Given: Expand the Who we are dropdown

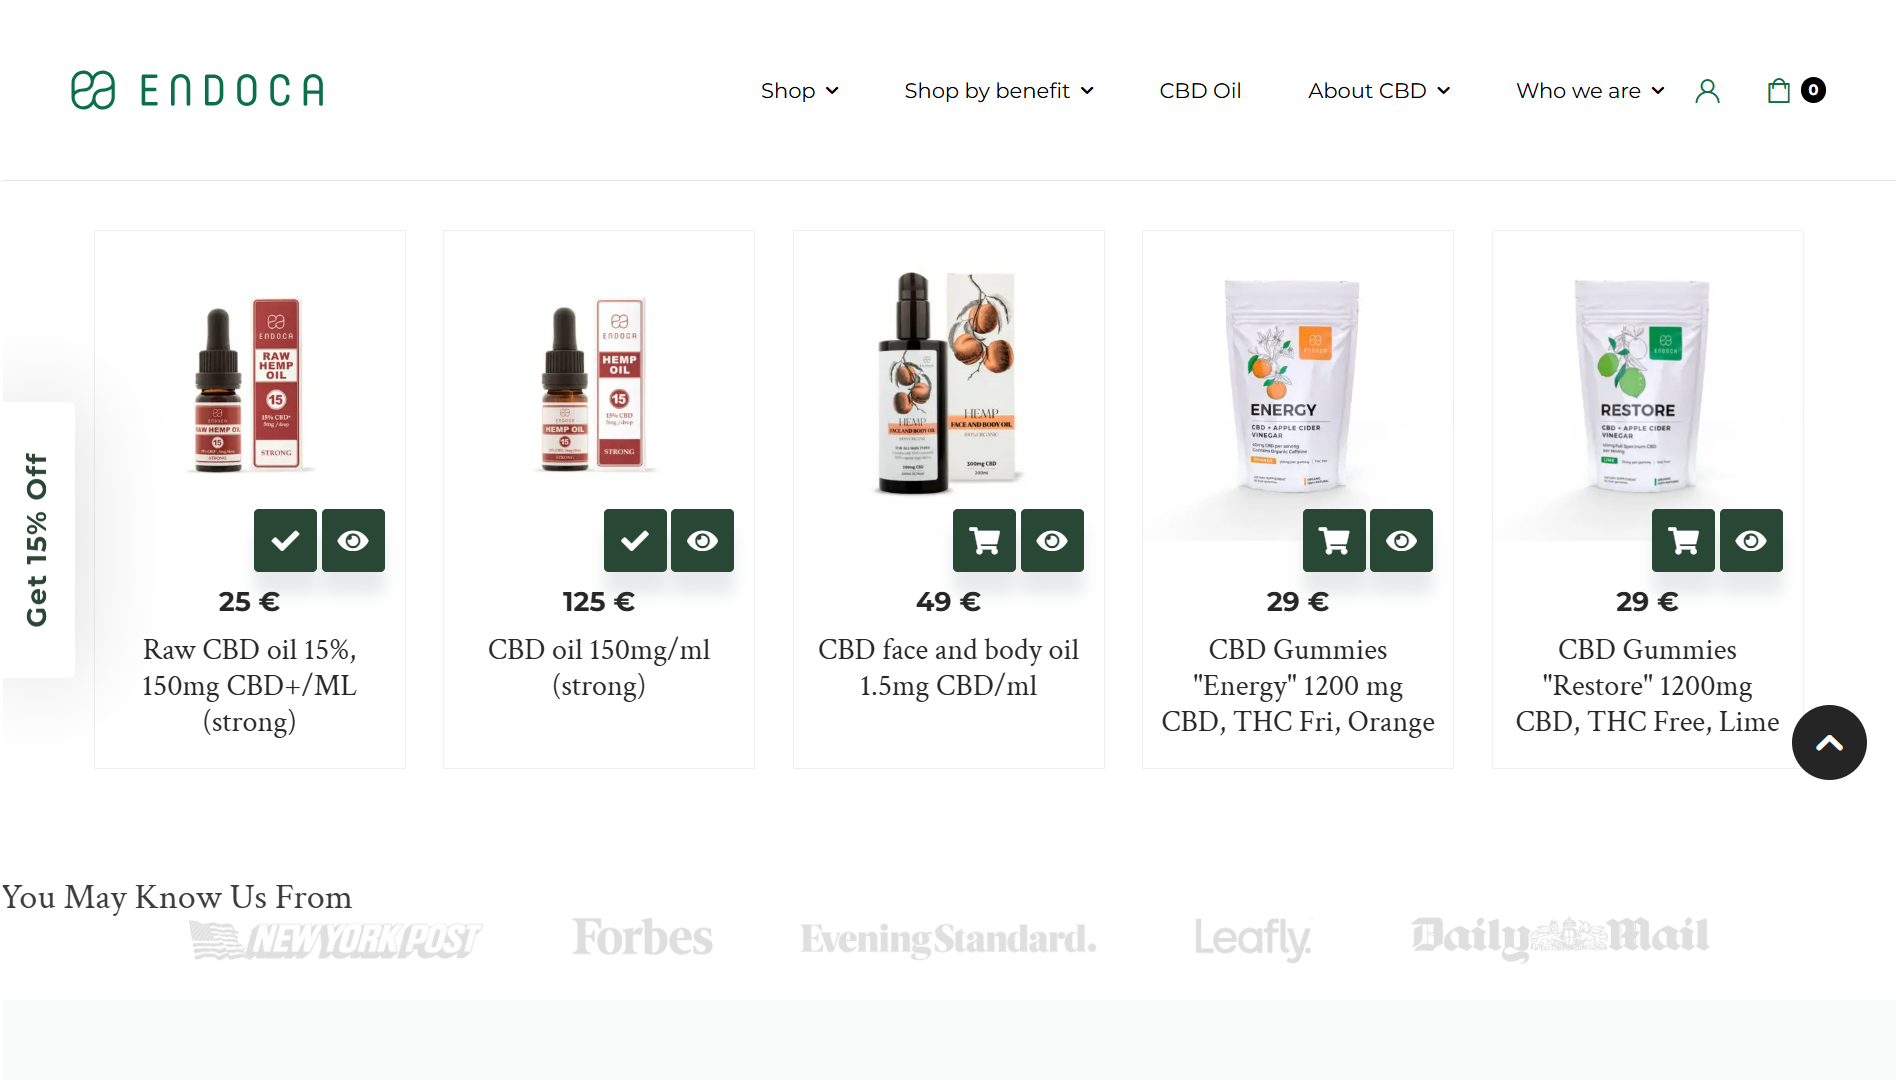Looking at the screenshot, I should [1590, 91].
